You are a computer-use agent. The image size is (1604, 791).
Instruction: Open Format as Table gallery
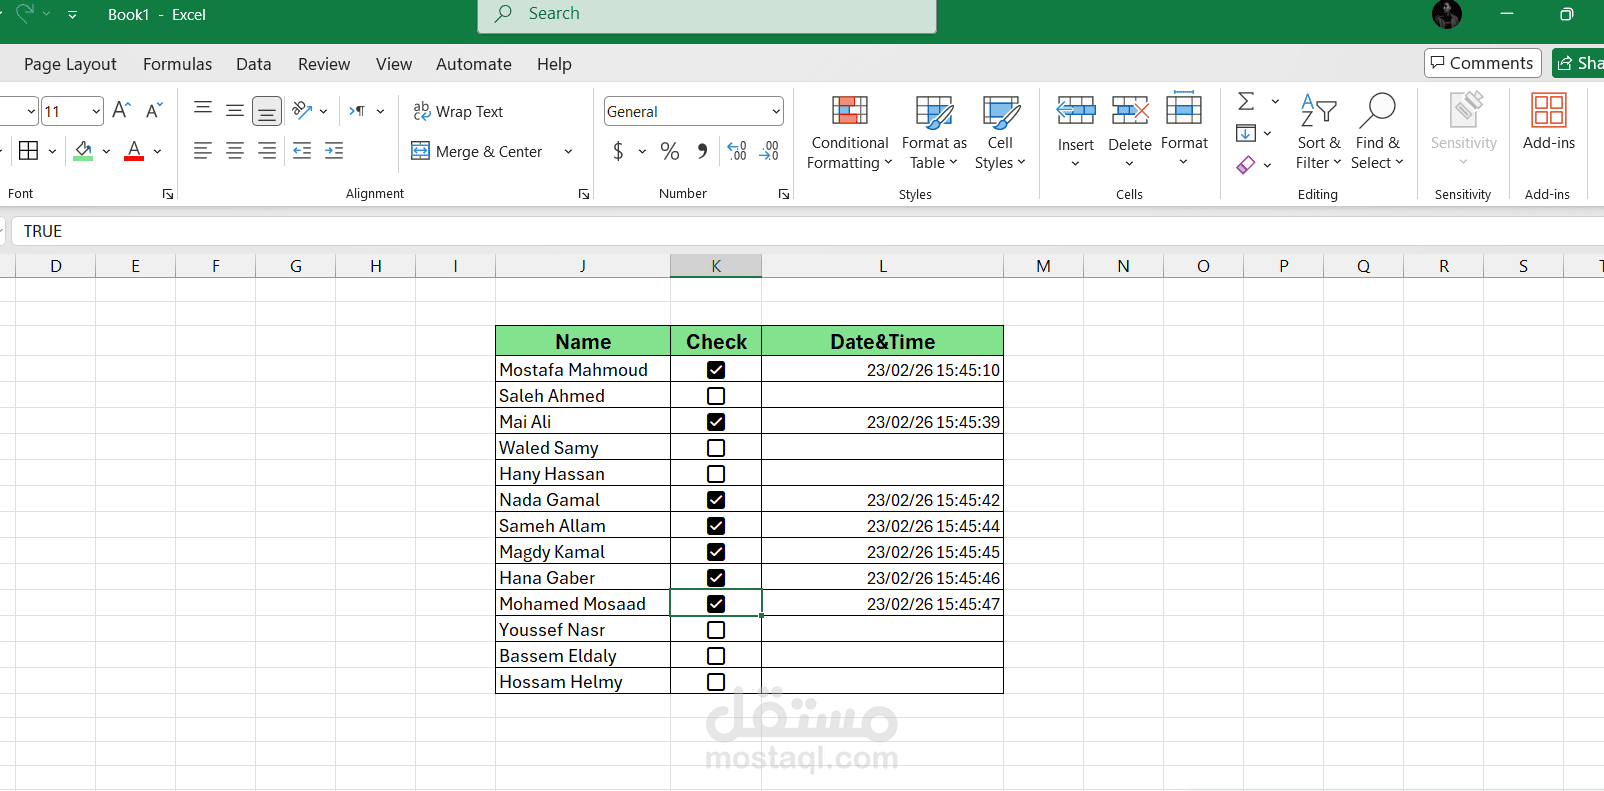pyautogui.click(x=934, y=132)
